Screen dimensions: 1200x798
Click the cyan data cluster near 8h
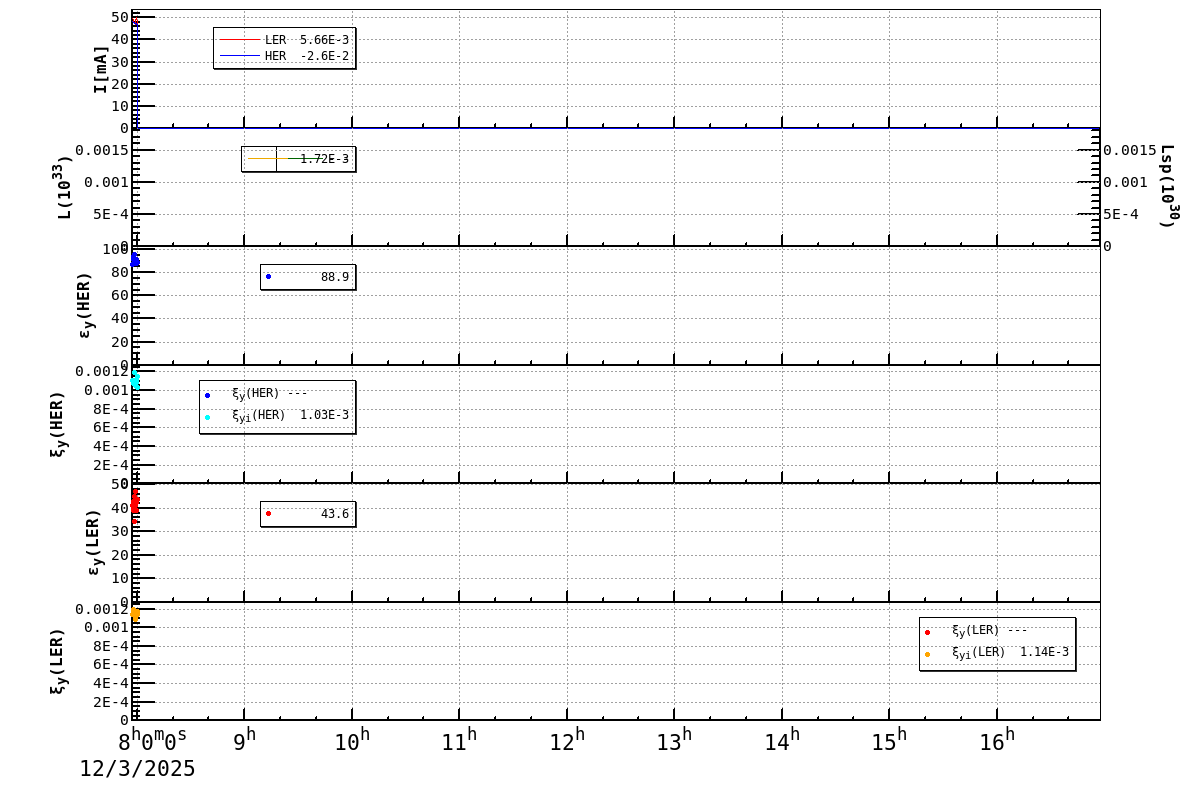click(x=134, y=382)
